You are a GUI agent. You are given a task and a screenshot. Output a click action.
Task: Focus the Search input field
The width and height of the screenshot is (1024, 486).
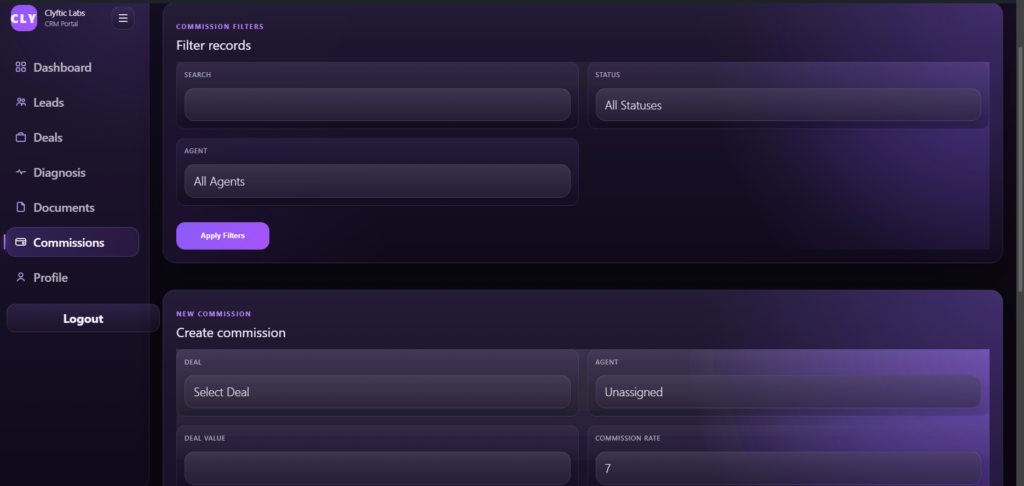(377, 105)
